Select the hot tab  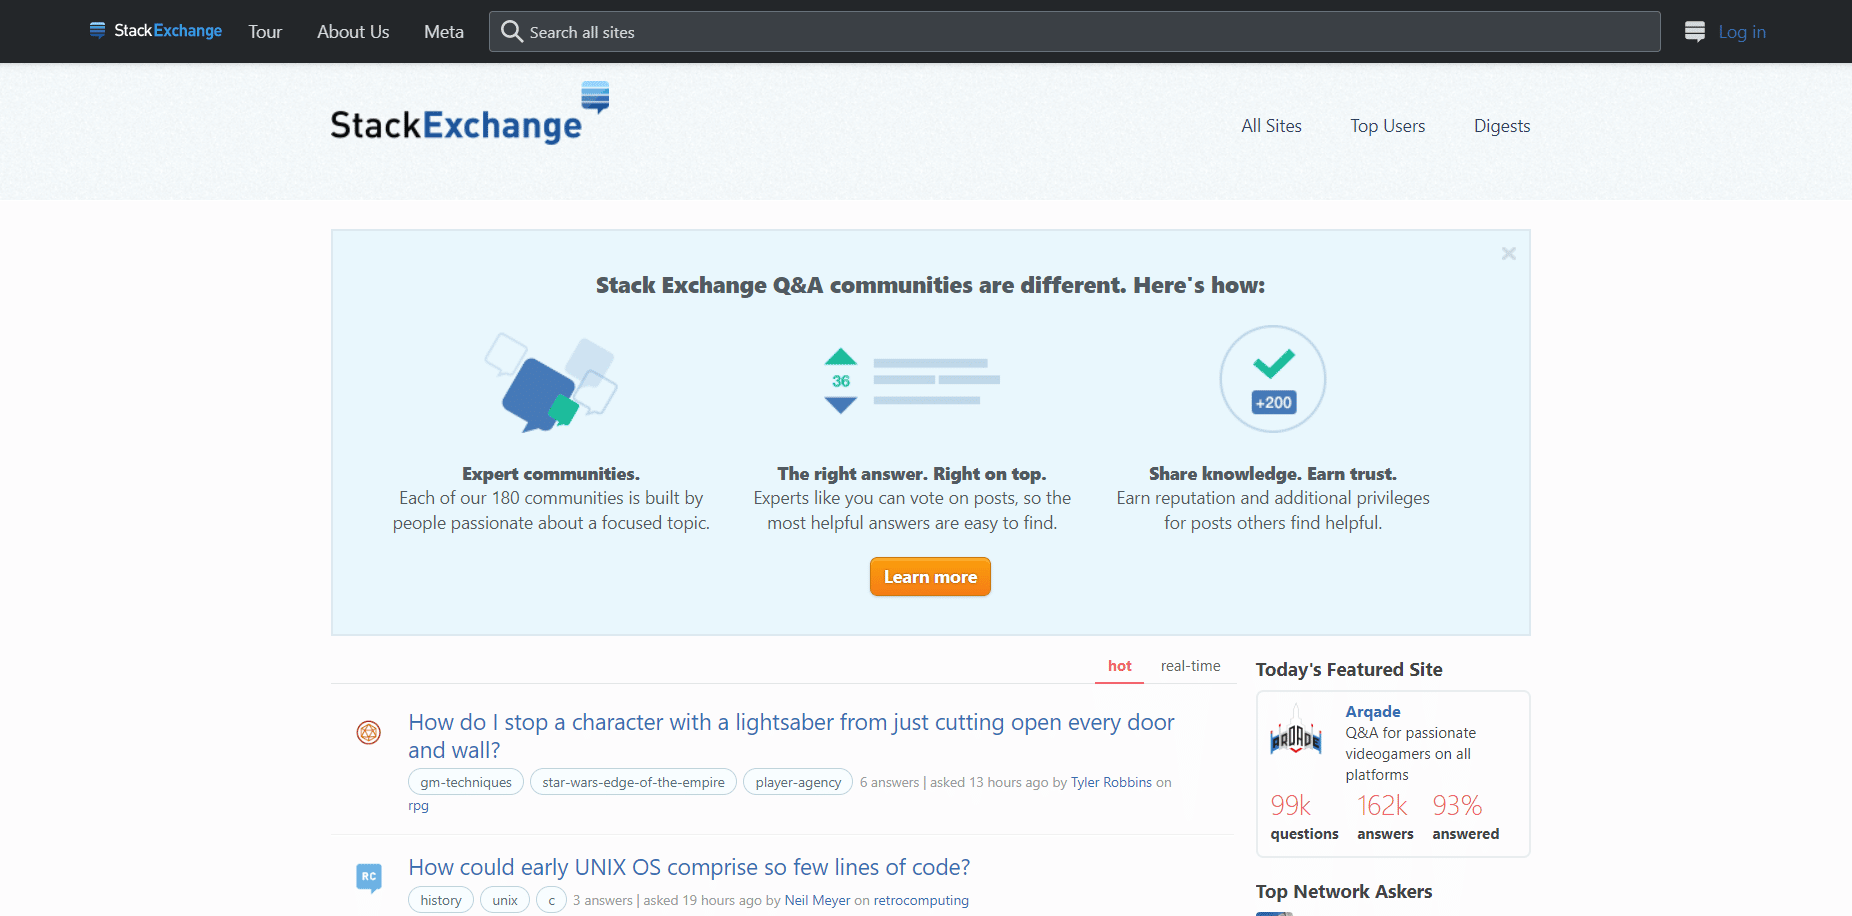point(1119,666)
